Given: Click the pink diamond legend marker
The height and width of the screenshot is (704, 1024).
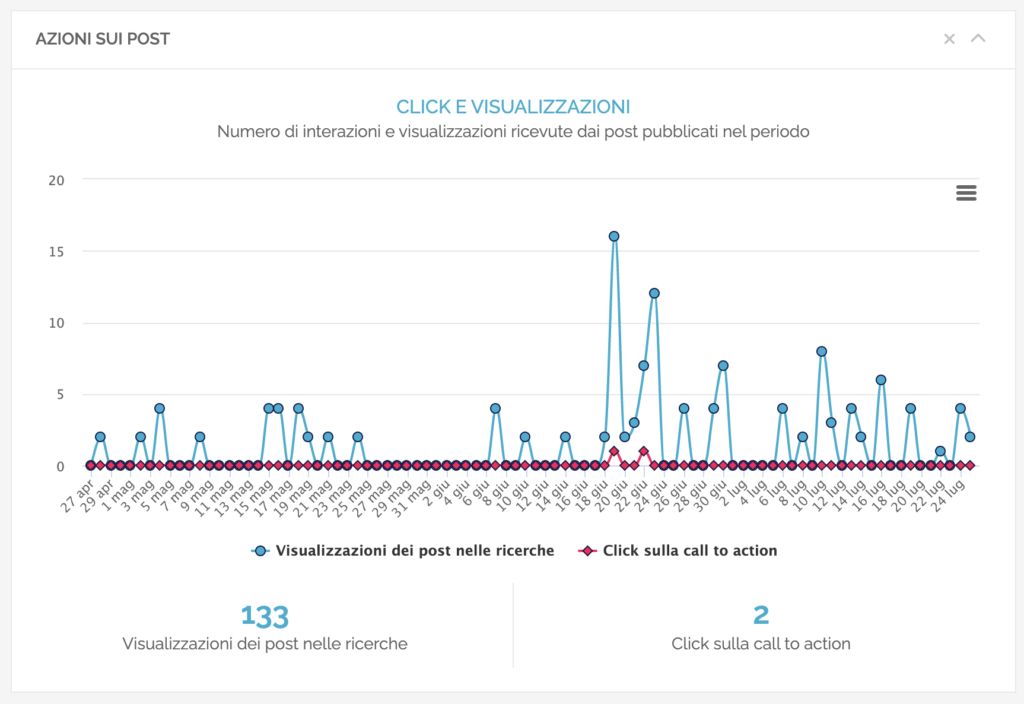Looking at the screenshot, I should 589,550.
